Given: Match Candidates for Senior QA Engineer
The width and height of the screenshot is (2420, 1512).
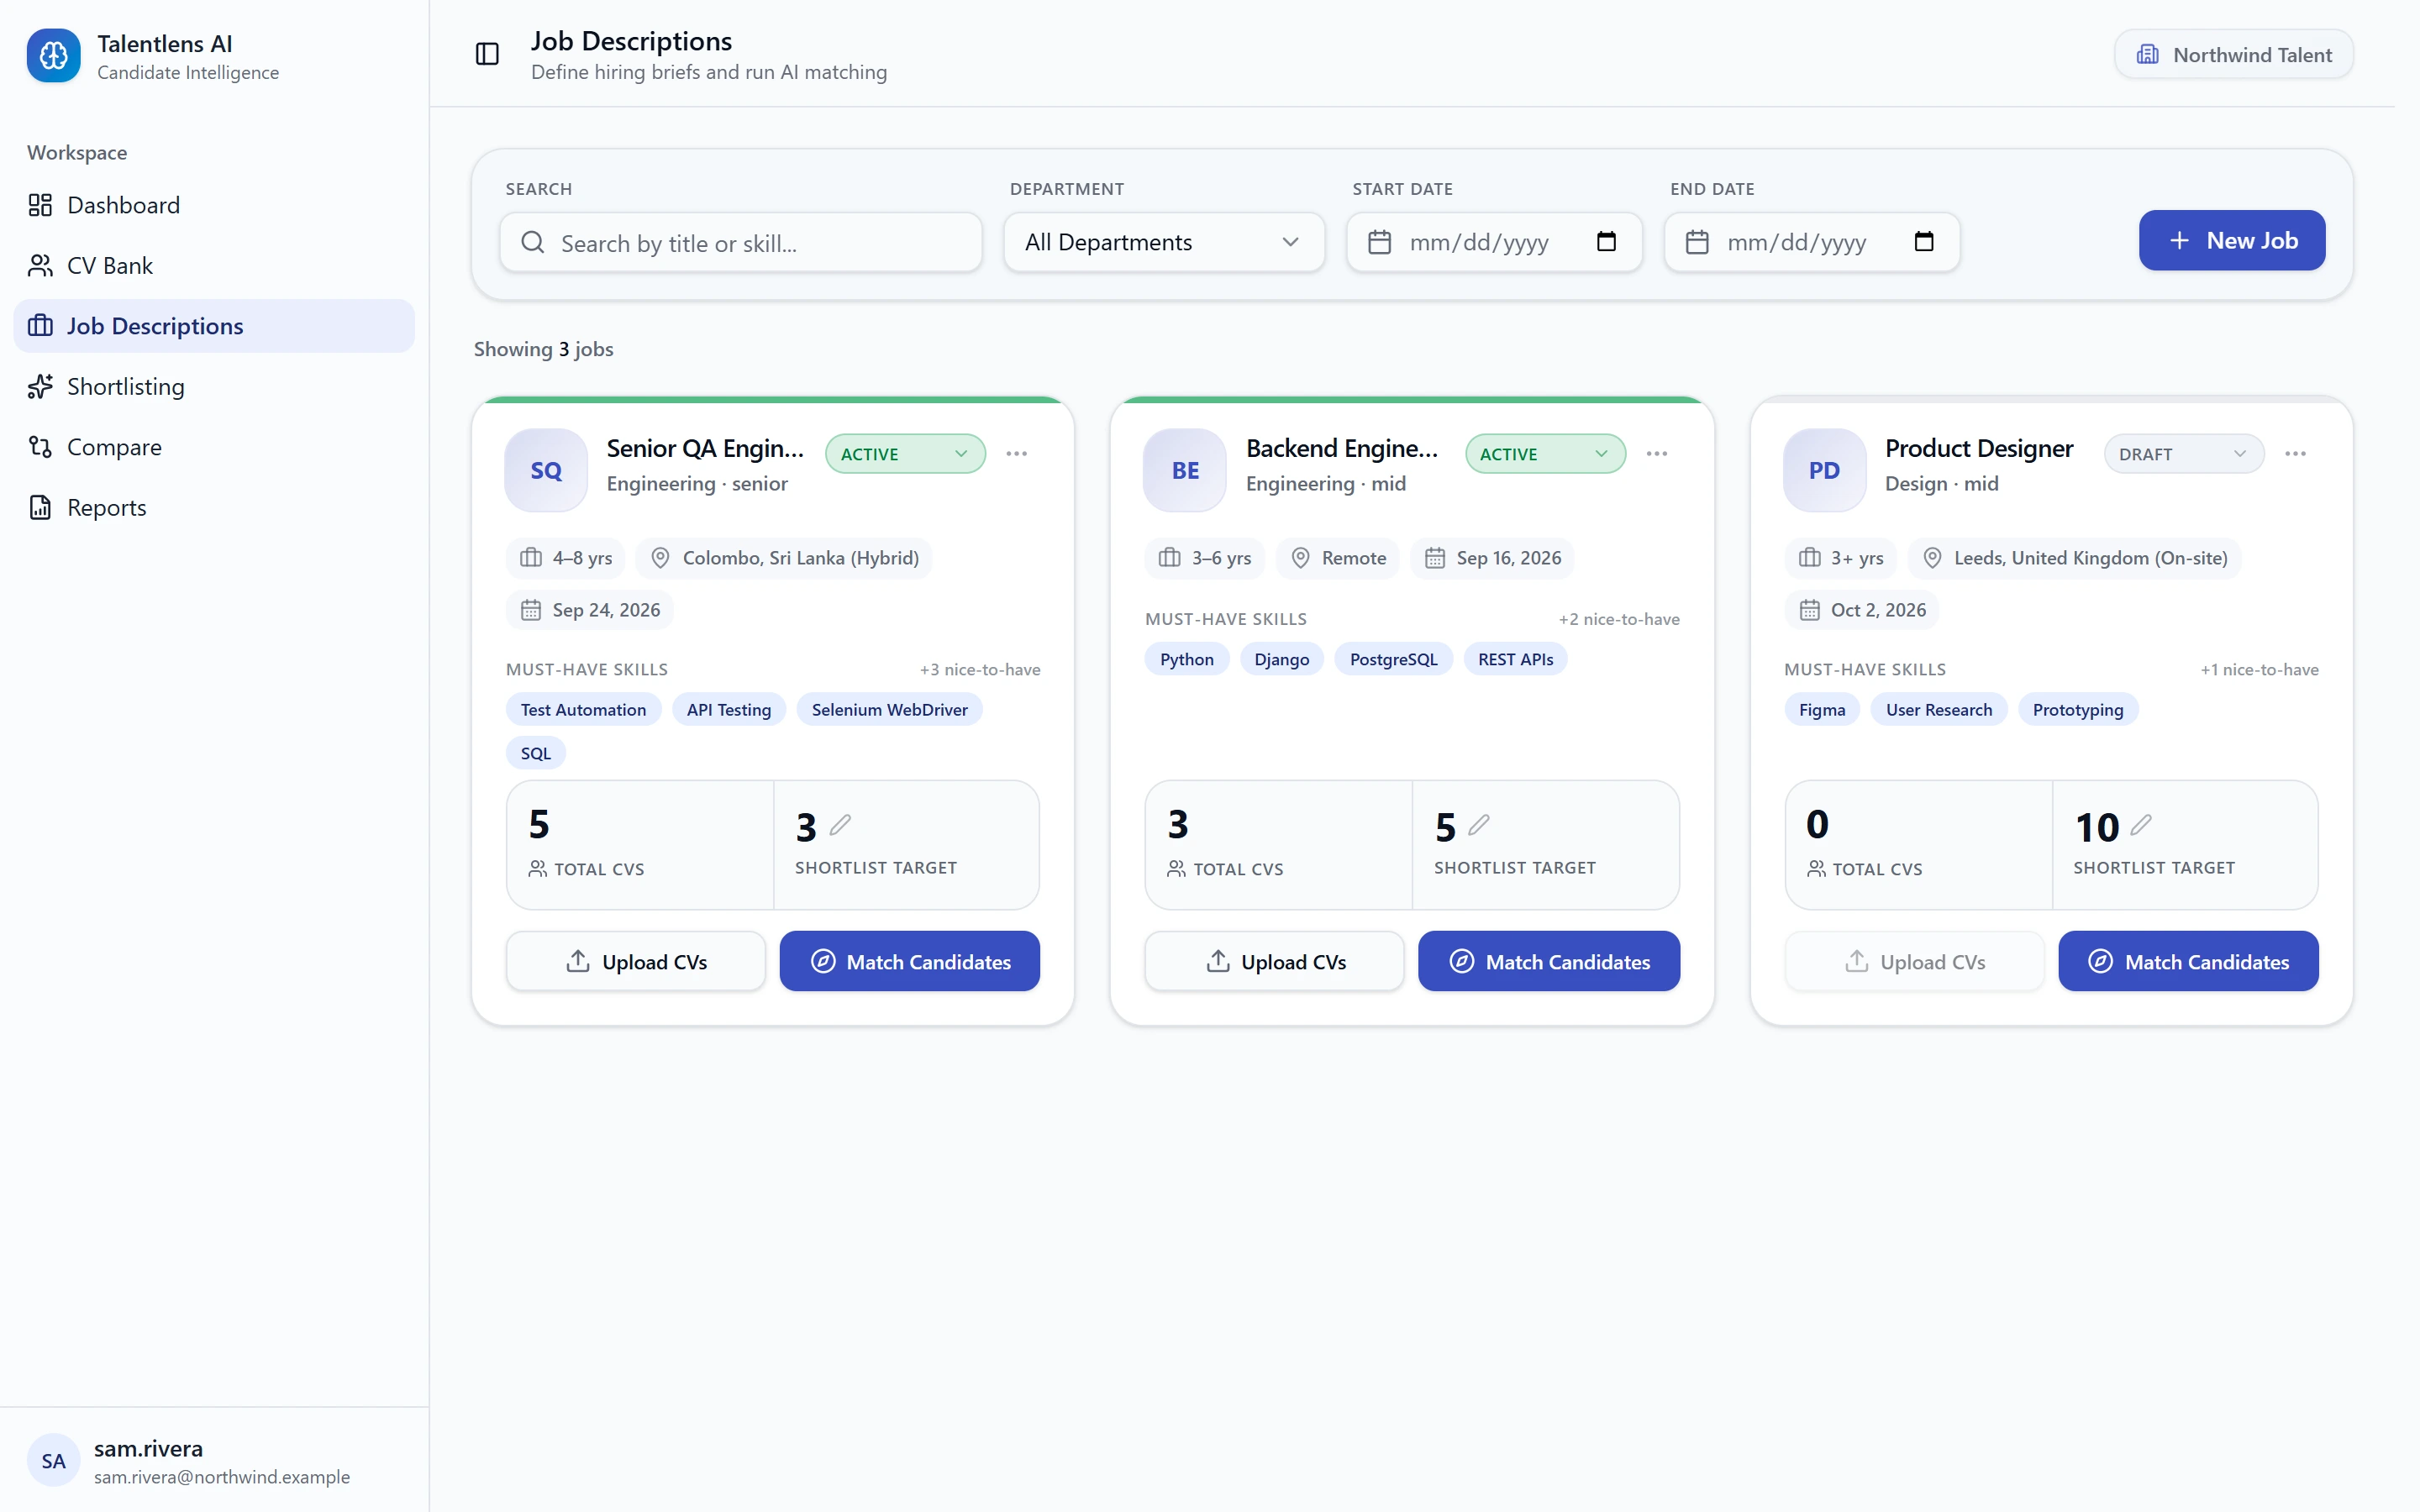Looking at the screenshot, I should pos(910,962).
